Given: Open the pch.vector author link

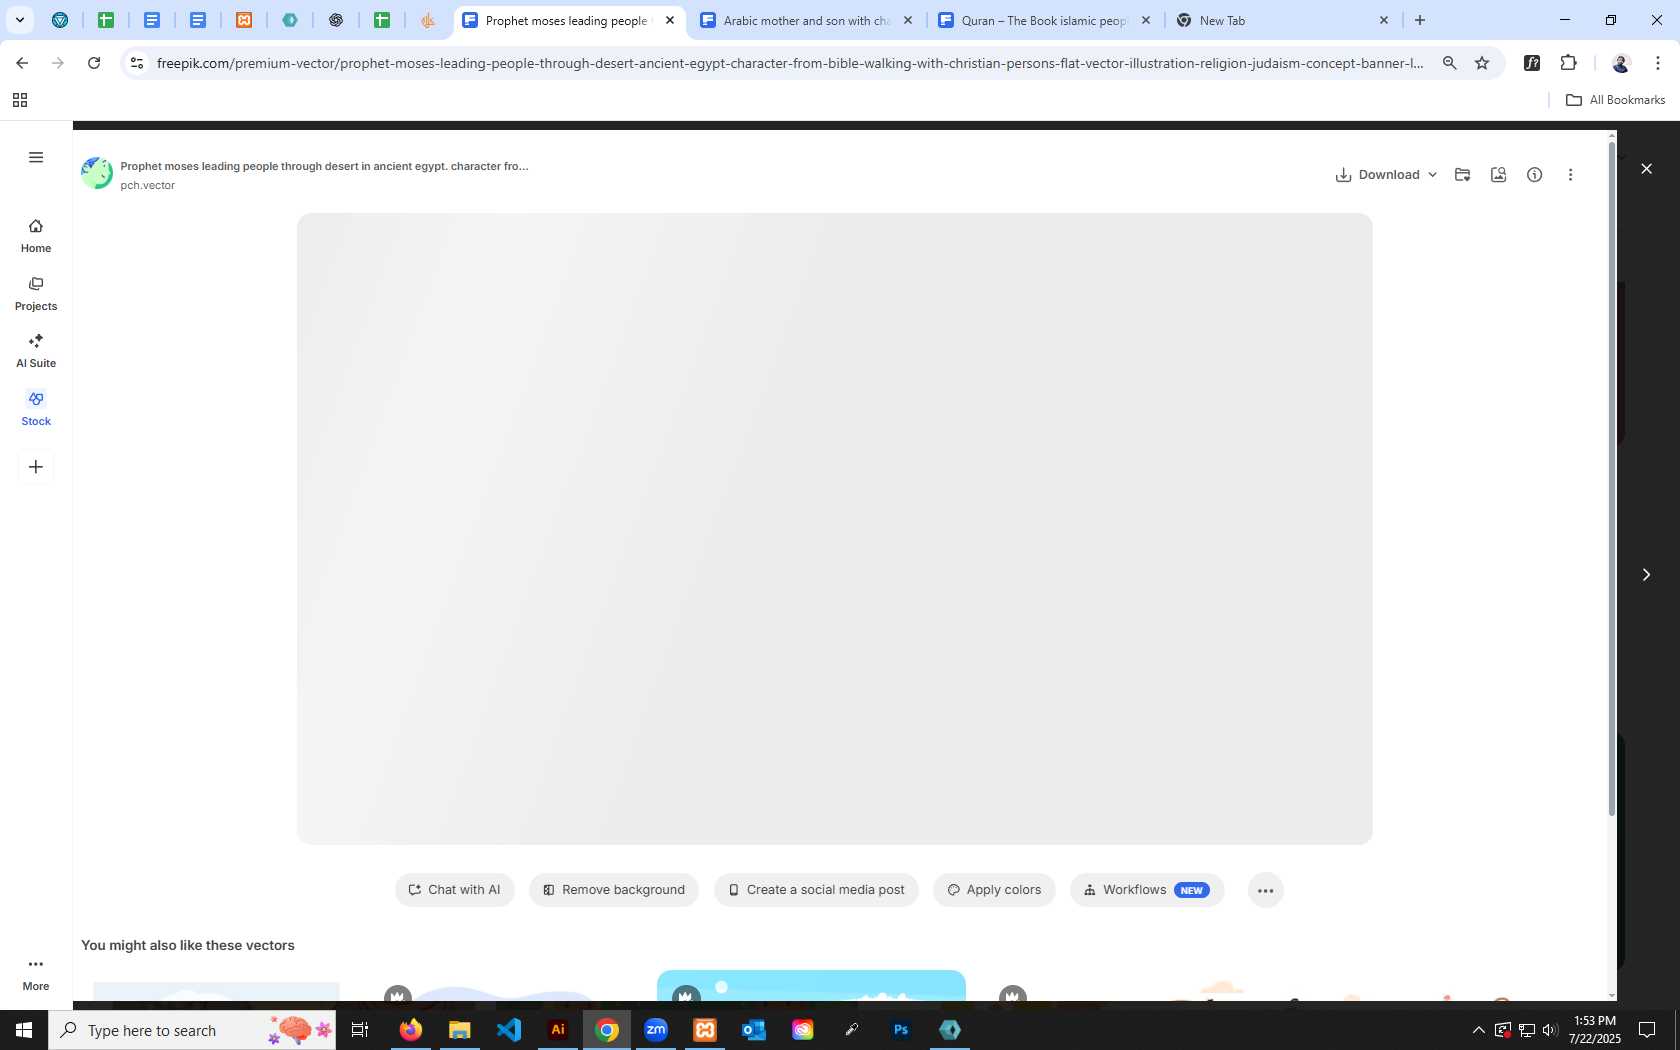Looking at the screenshot, I should pos(148,186).
